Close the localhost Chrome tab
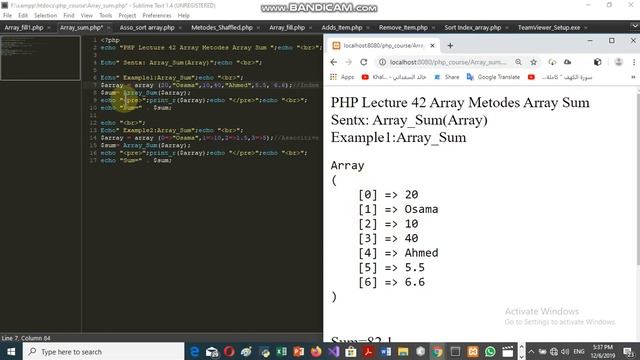Viewport: 640px width, 360px height. point(432,46)
